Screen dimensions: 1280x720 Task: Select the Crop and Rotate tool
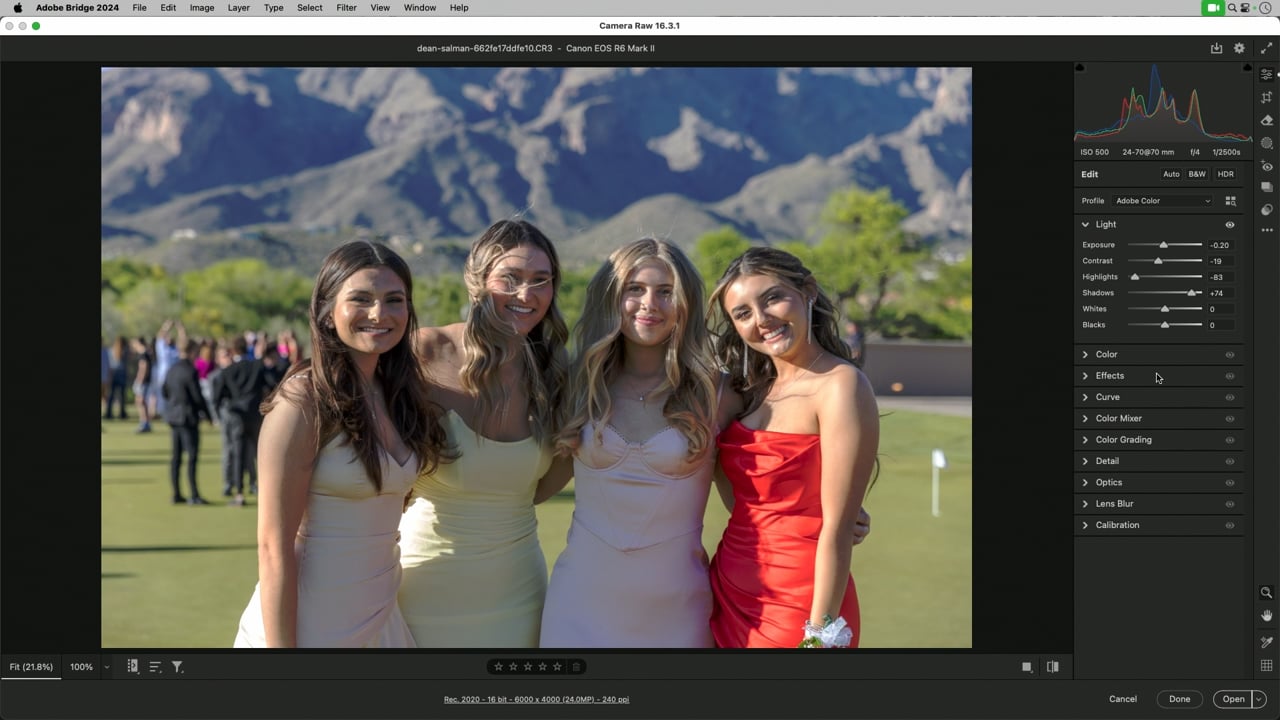point(1266,97)
